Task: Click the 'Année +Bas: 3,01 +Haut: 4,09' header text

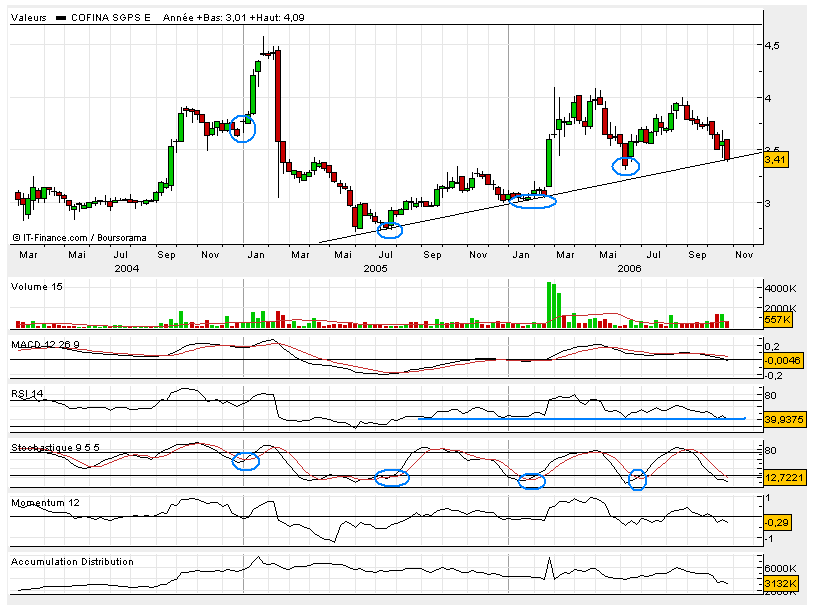Action: [x=233, y=18]
